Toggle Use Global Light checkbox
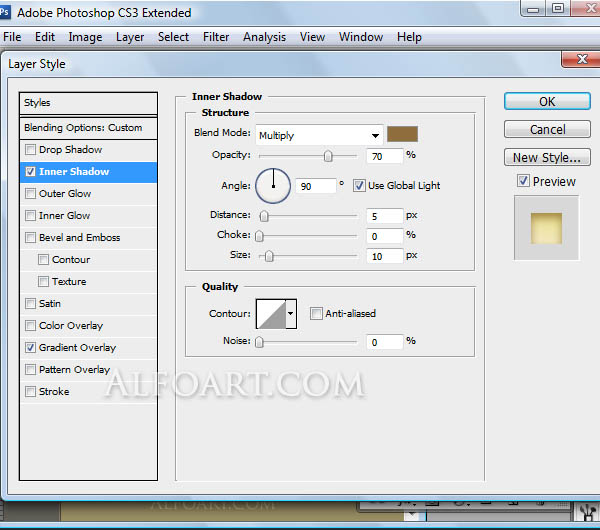600x530 pixels. pos(359,186)
